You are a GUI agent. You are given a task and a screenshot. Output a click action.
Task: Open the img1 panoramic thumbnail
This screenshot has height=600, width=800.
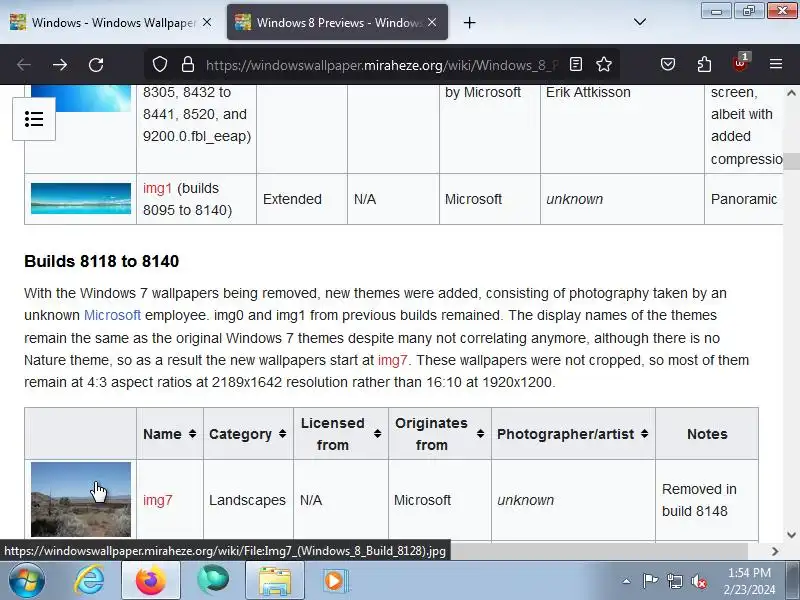(81, 198)
